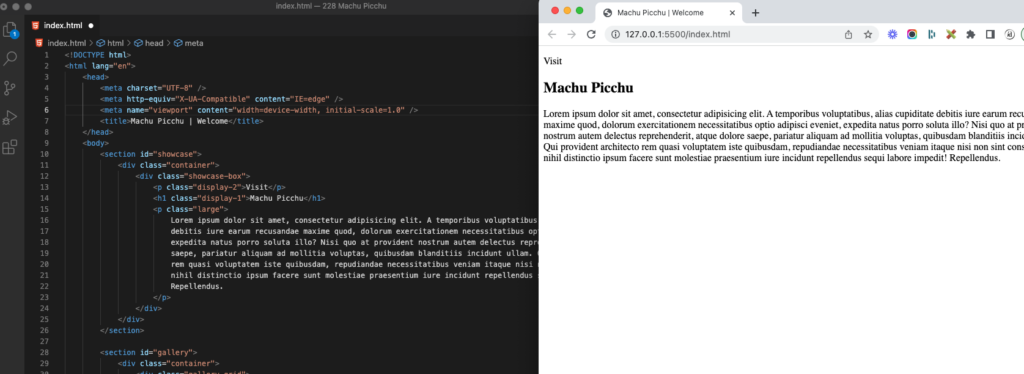Bookmark this page with the star icon
The height and width of the screenshot is (374, 1024).
868,35
